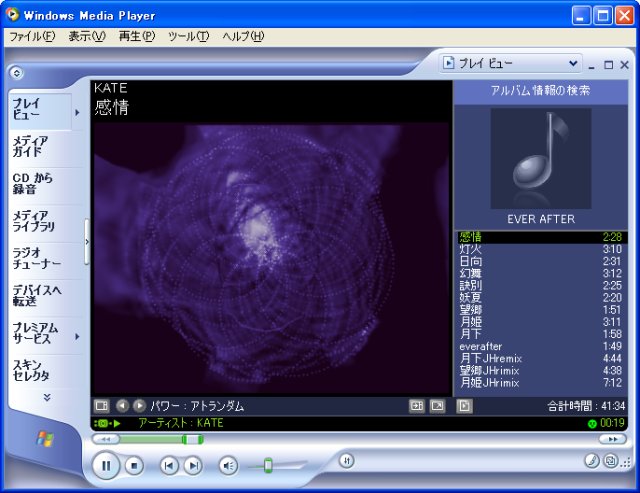
Task: Click the green status icon beside 00:19
Action: coord(592,424)
